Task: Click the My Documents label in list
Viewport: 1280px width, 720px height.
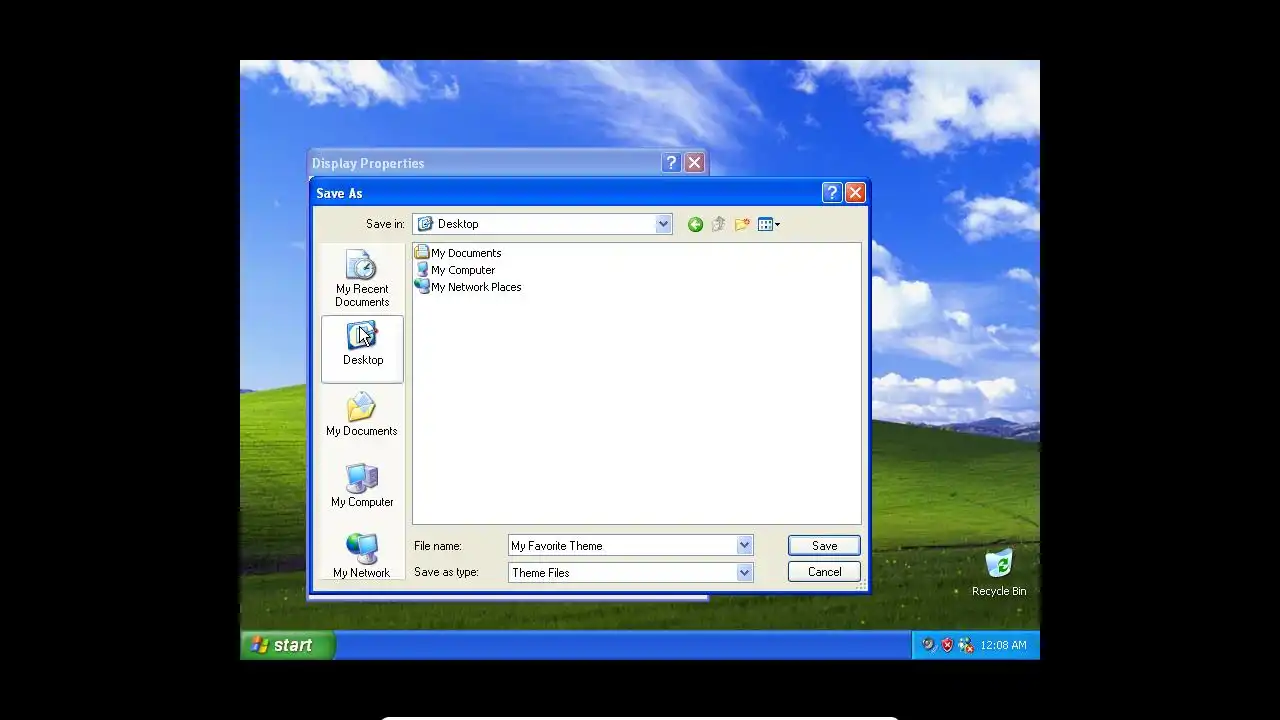Action: pyautogui.click(x=466, y=253)
